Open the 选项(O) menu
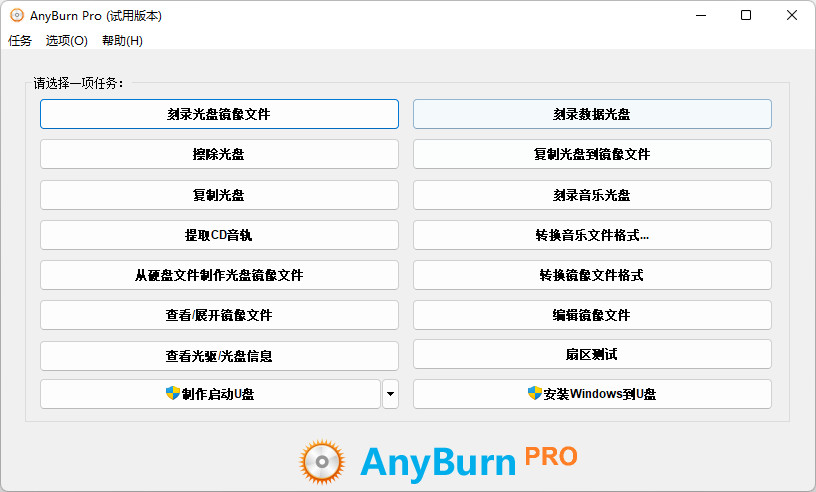 [67, 41]
